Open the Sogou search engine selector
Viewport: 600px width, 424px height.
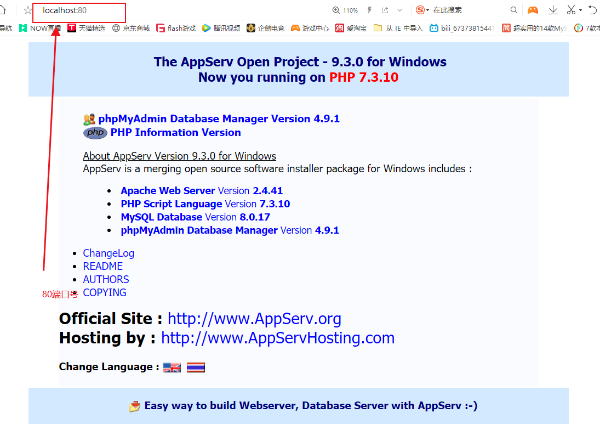[422, 10]
